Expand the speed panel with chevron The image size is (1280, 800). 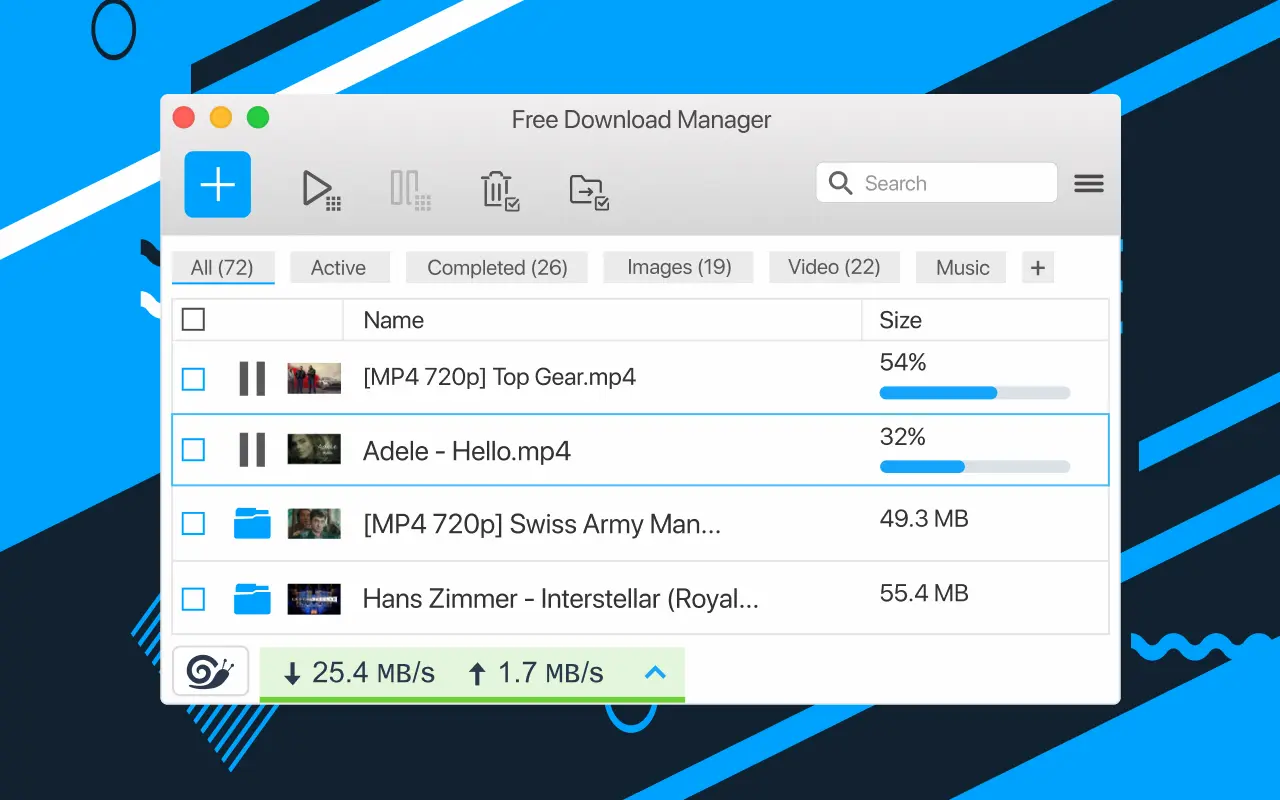[x=655, y=673]
